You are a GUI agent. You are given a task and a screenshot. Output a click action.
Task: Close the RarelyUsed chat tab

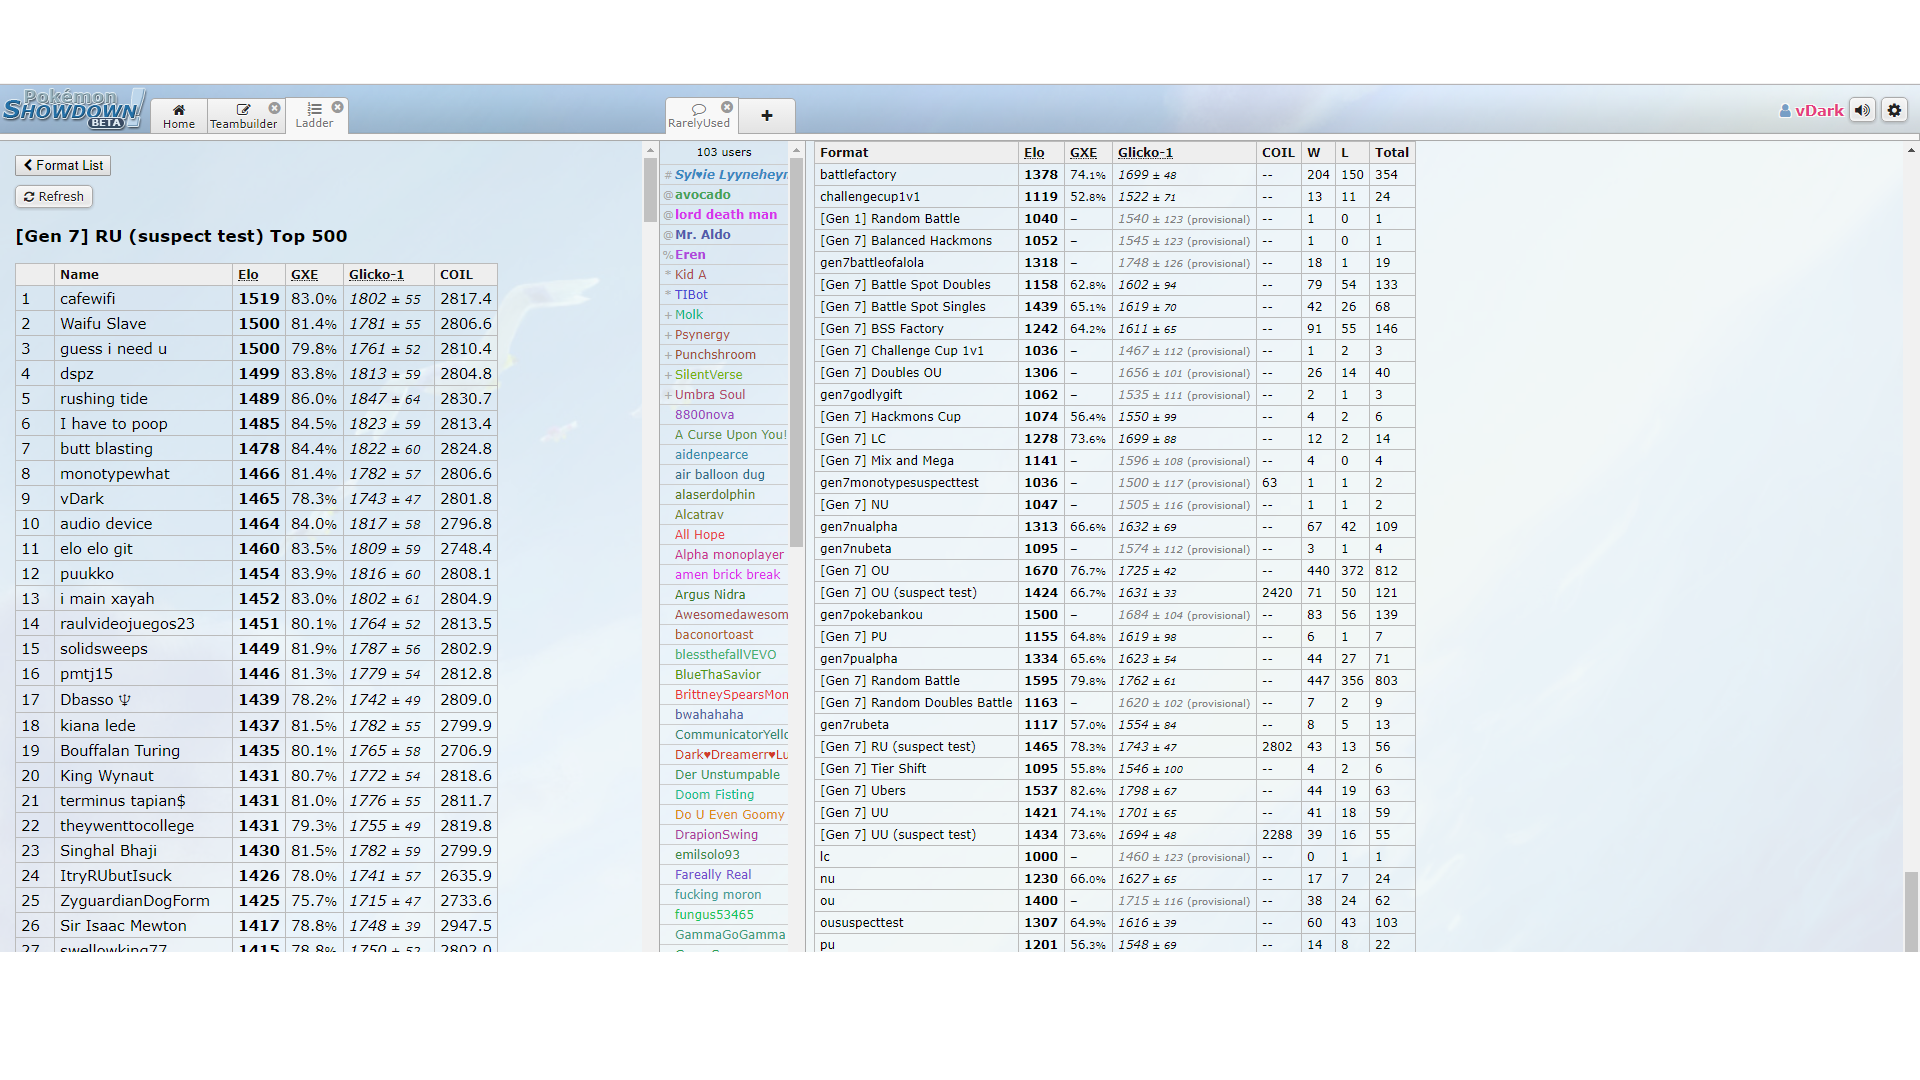[x=727, y=107]
